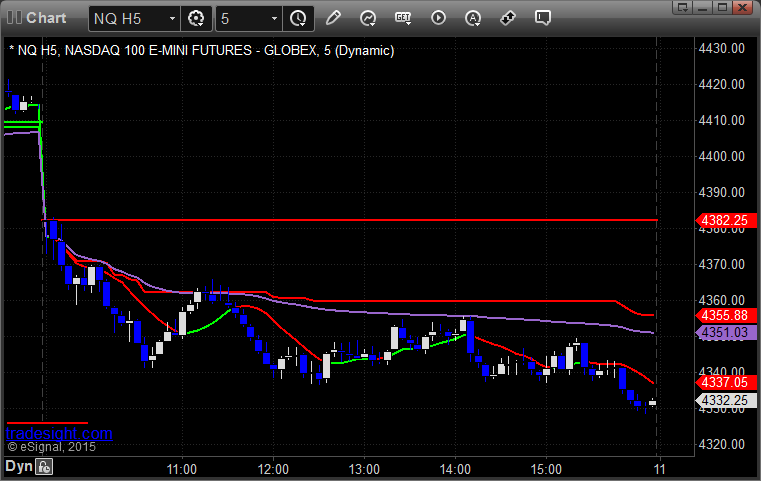The height and width of the screenshot is (481, 761).
Task: Click the date label 11 on time axis
Action: point(659,469)
